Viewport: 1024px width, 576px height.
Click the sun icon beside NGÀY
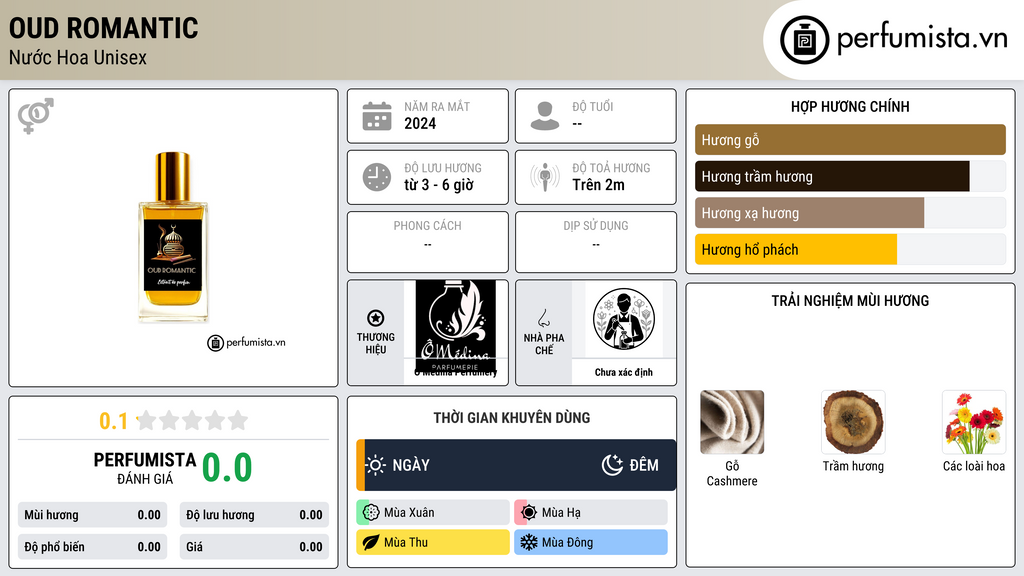376,465
